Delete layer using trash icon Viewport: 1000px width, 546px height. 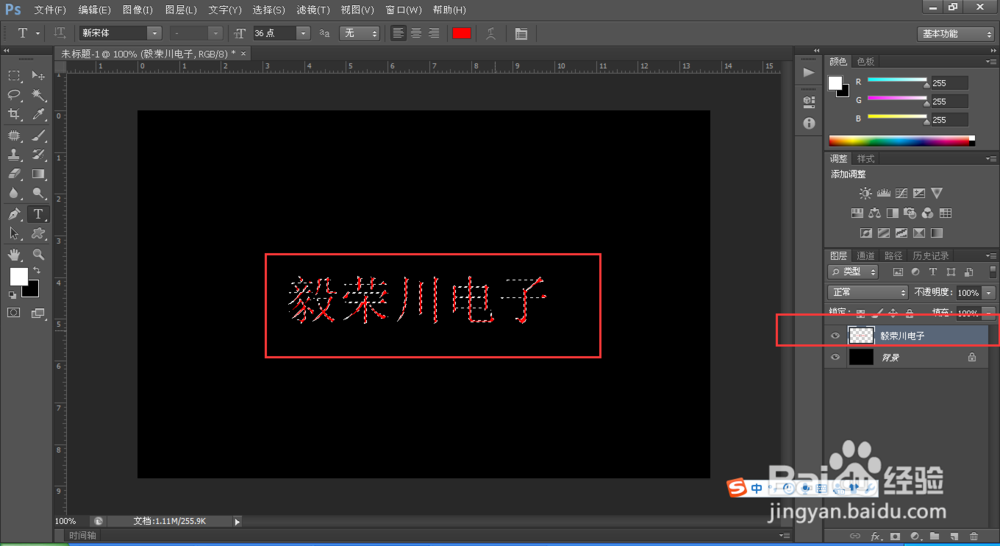[x=973, y=536]
